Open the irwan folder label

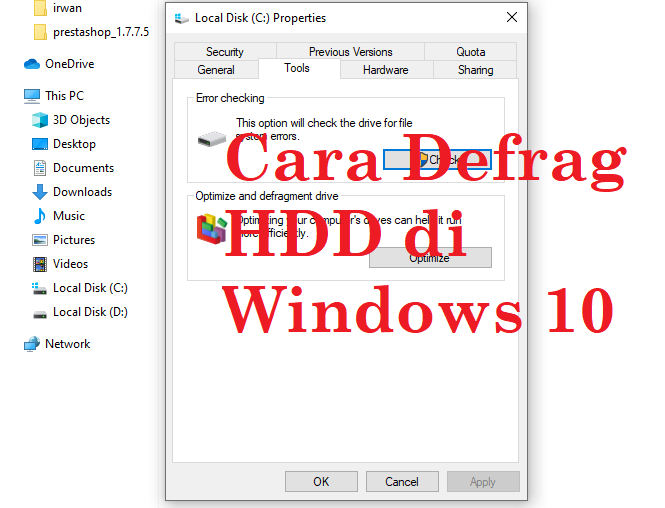[x=67, y=8]
